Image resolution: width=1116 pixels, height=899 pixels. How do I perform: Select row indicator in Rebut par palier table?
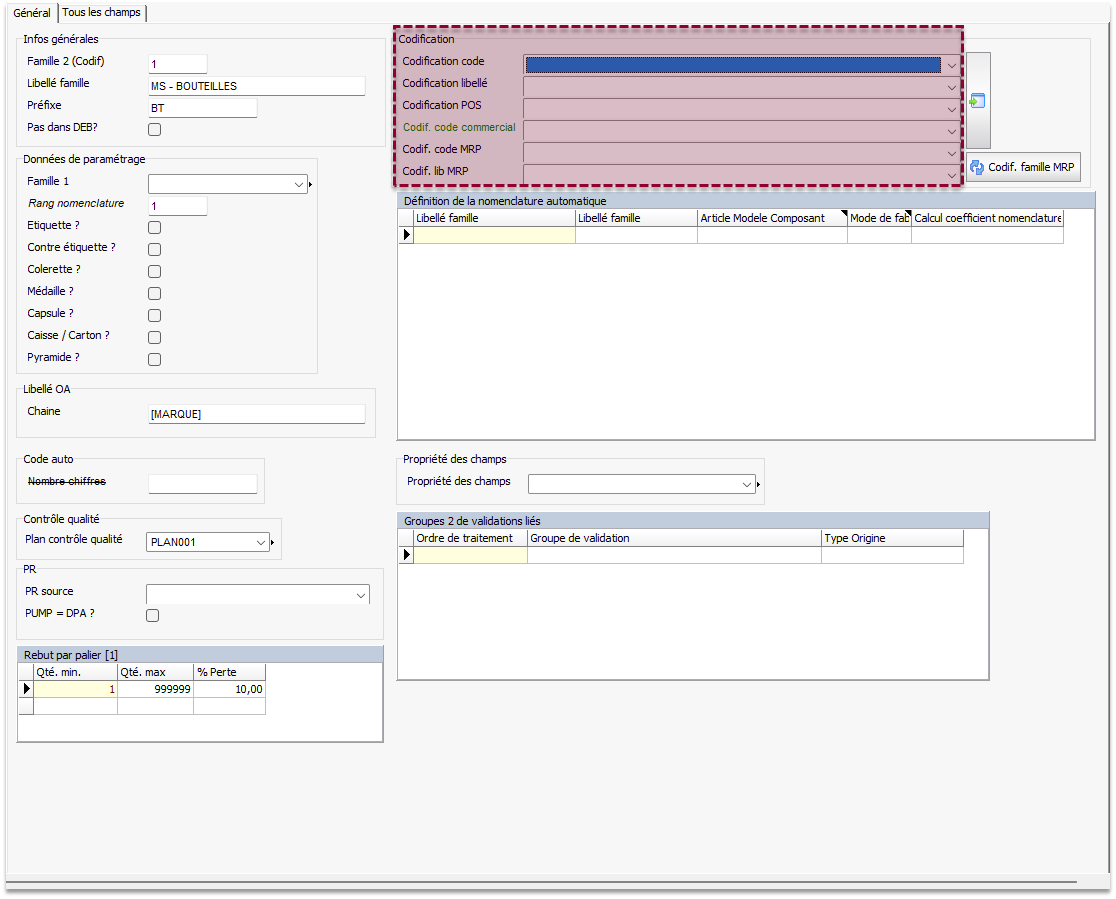[26, 689]
